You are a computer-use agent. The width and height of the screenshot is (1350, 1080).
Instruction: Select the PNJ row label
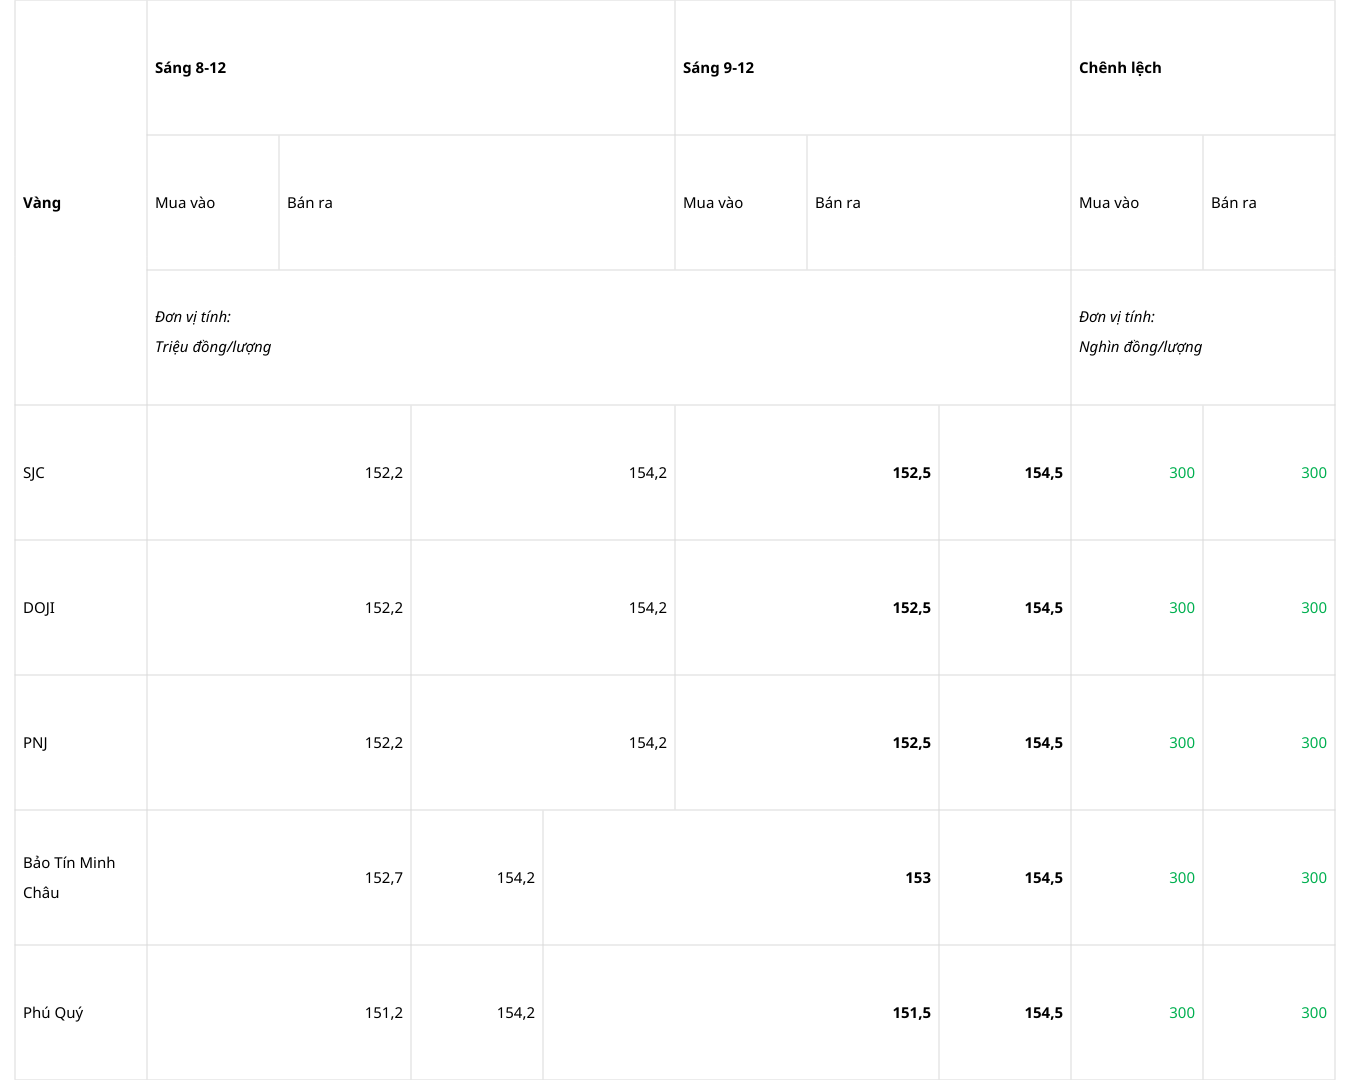[35, 743]
